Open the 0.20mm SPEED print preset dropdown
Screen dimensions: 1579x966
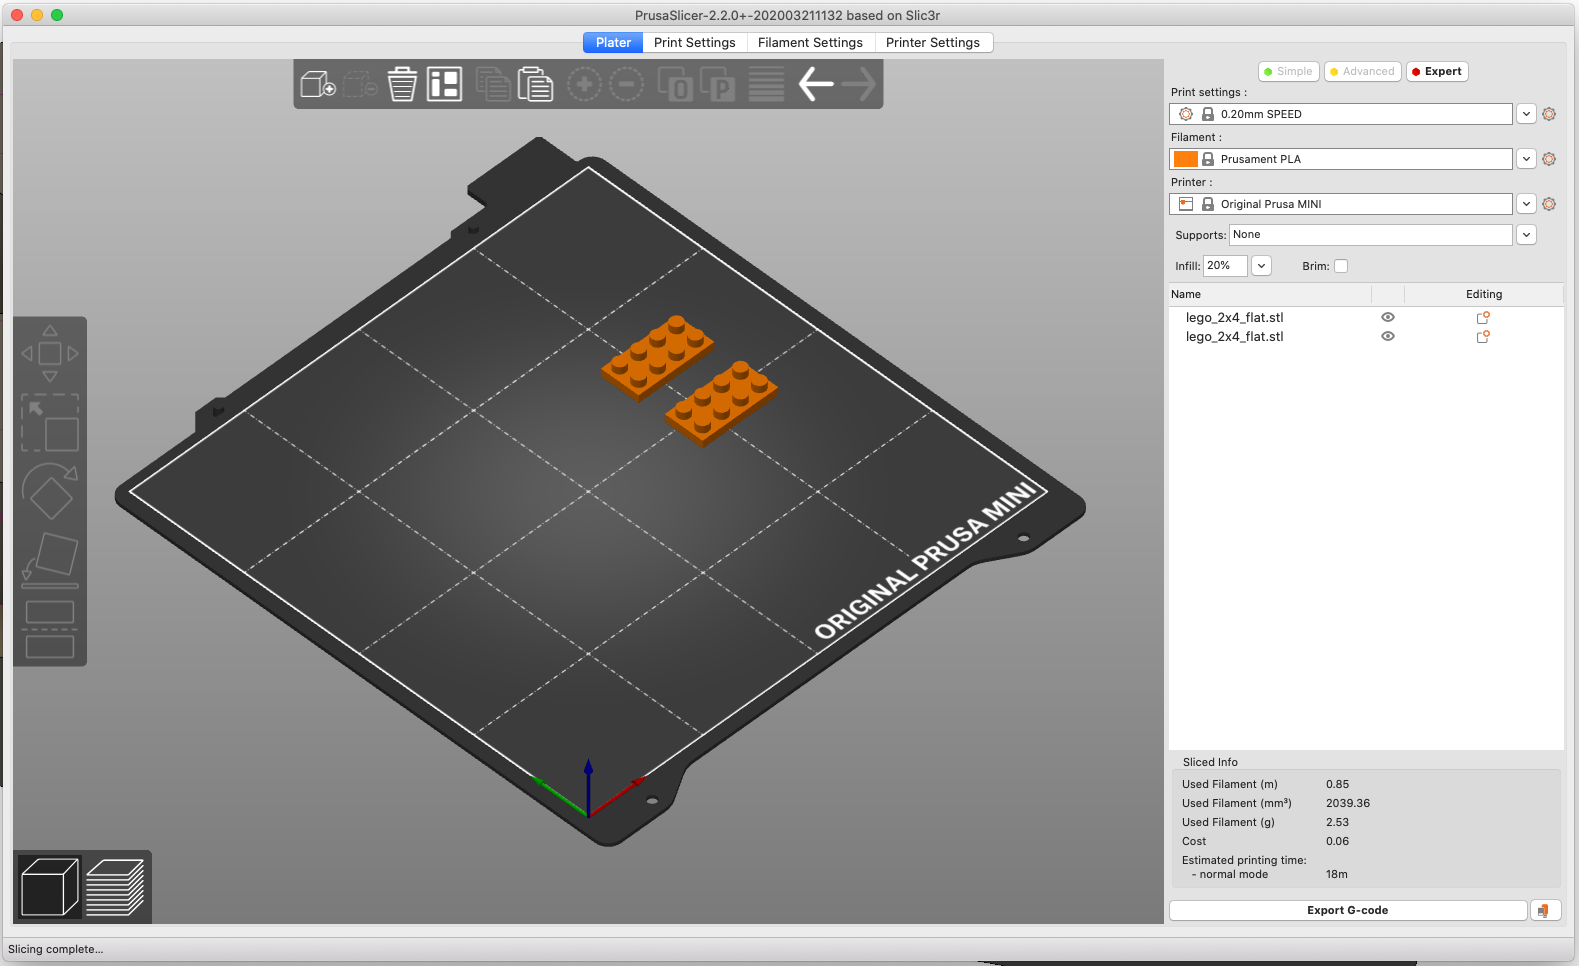click(1526, 114)
